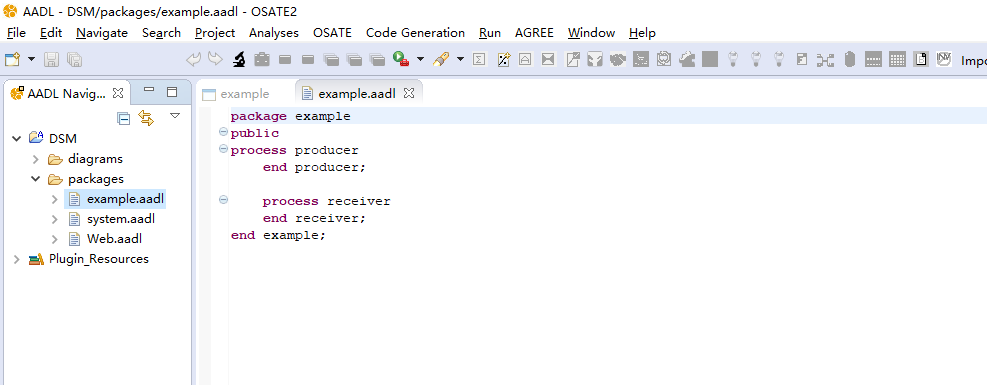Viewport: 987px width, 385px height.
Task: Minimize the AADL Navigator panel
Action: [149, 91]
